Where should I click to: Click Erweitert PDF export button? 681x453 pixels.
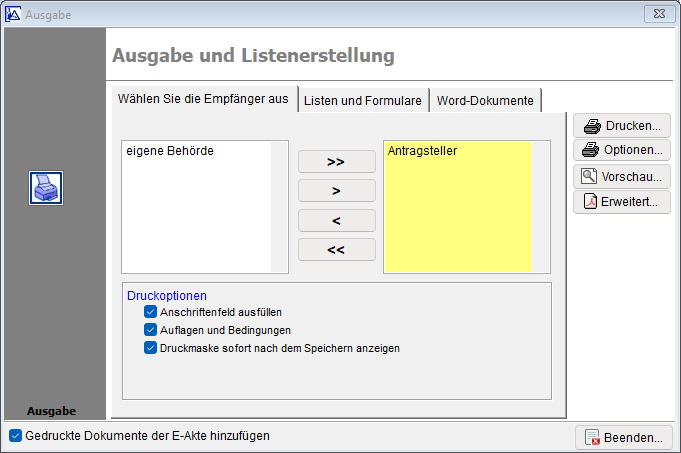(621, 202)
